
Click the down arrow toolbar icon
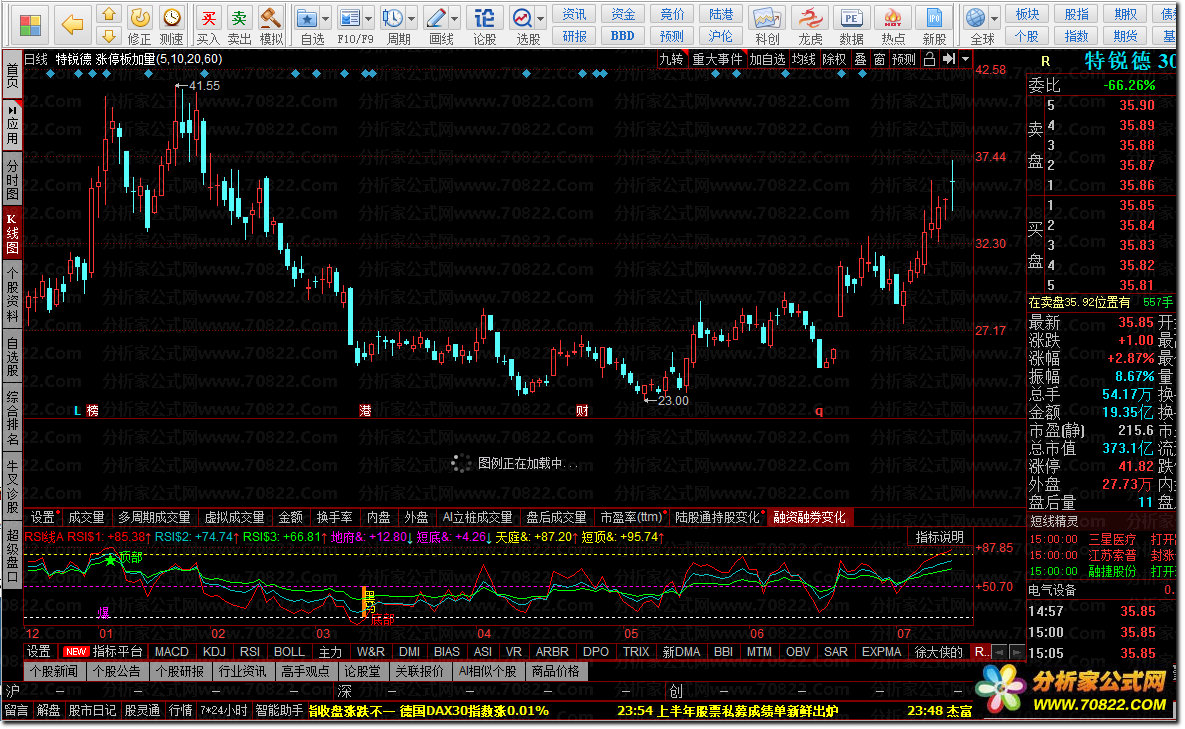[109, 36]
